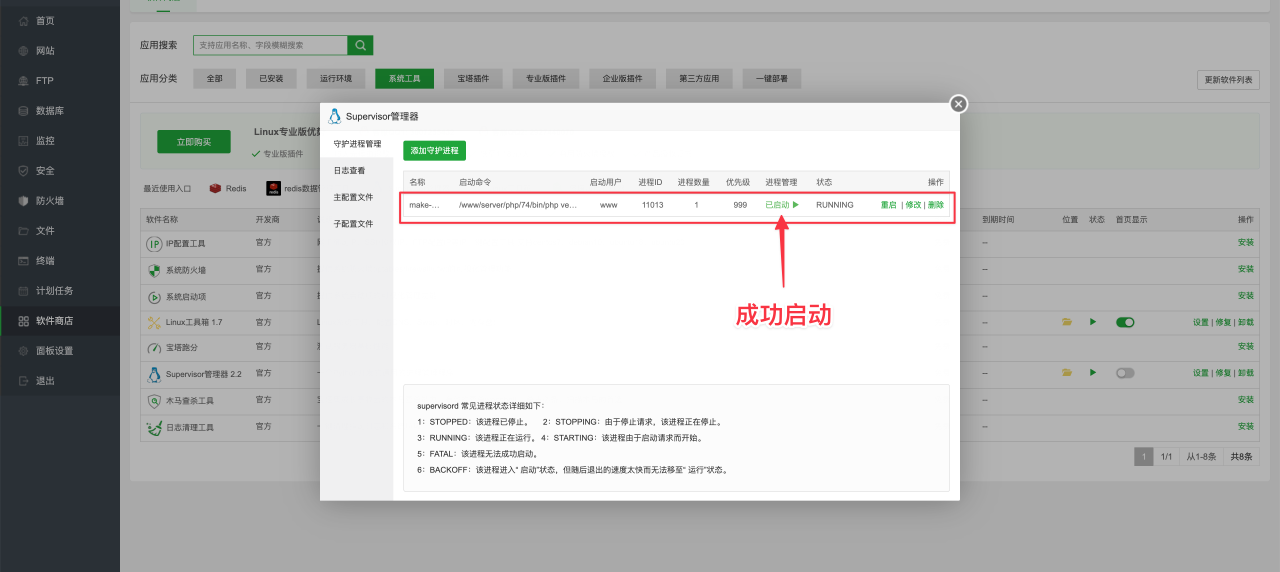Image resolution: width=1280 pixels, height=572 pixels.
Task: Open 软件商店 software store
Action: coord(54,320)
